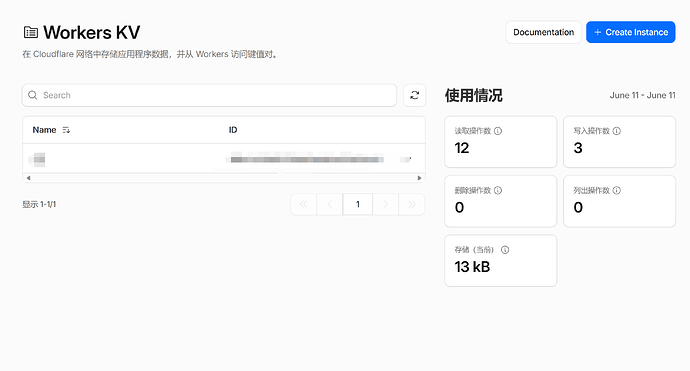Click the June 11 - June 11 date range
690x371 pixels.
pos(642,95)
